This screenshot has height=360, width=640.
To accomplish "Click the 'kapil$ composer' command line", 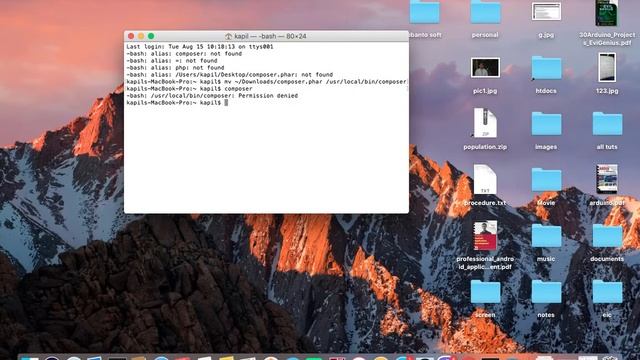I will pyautogui.click(x=189, y=89).
